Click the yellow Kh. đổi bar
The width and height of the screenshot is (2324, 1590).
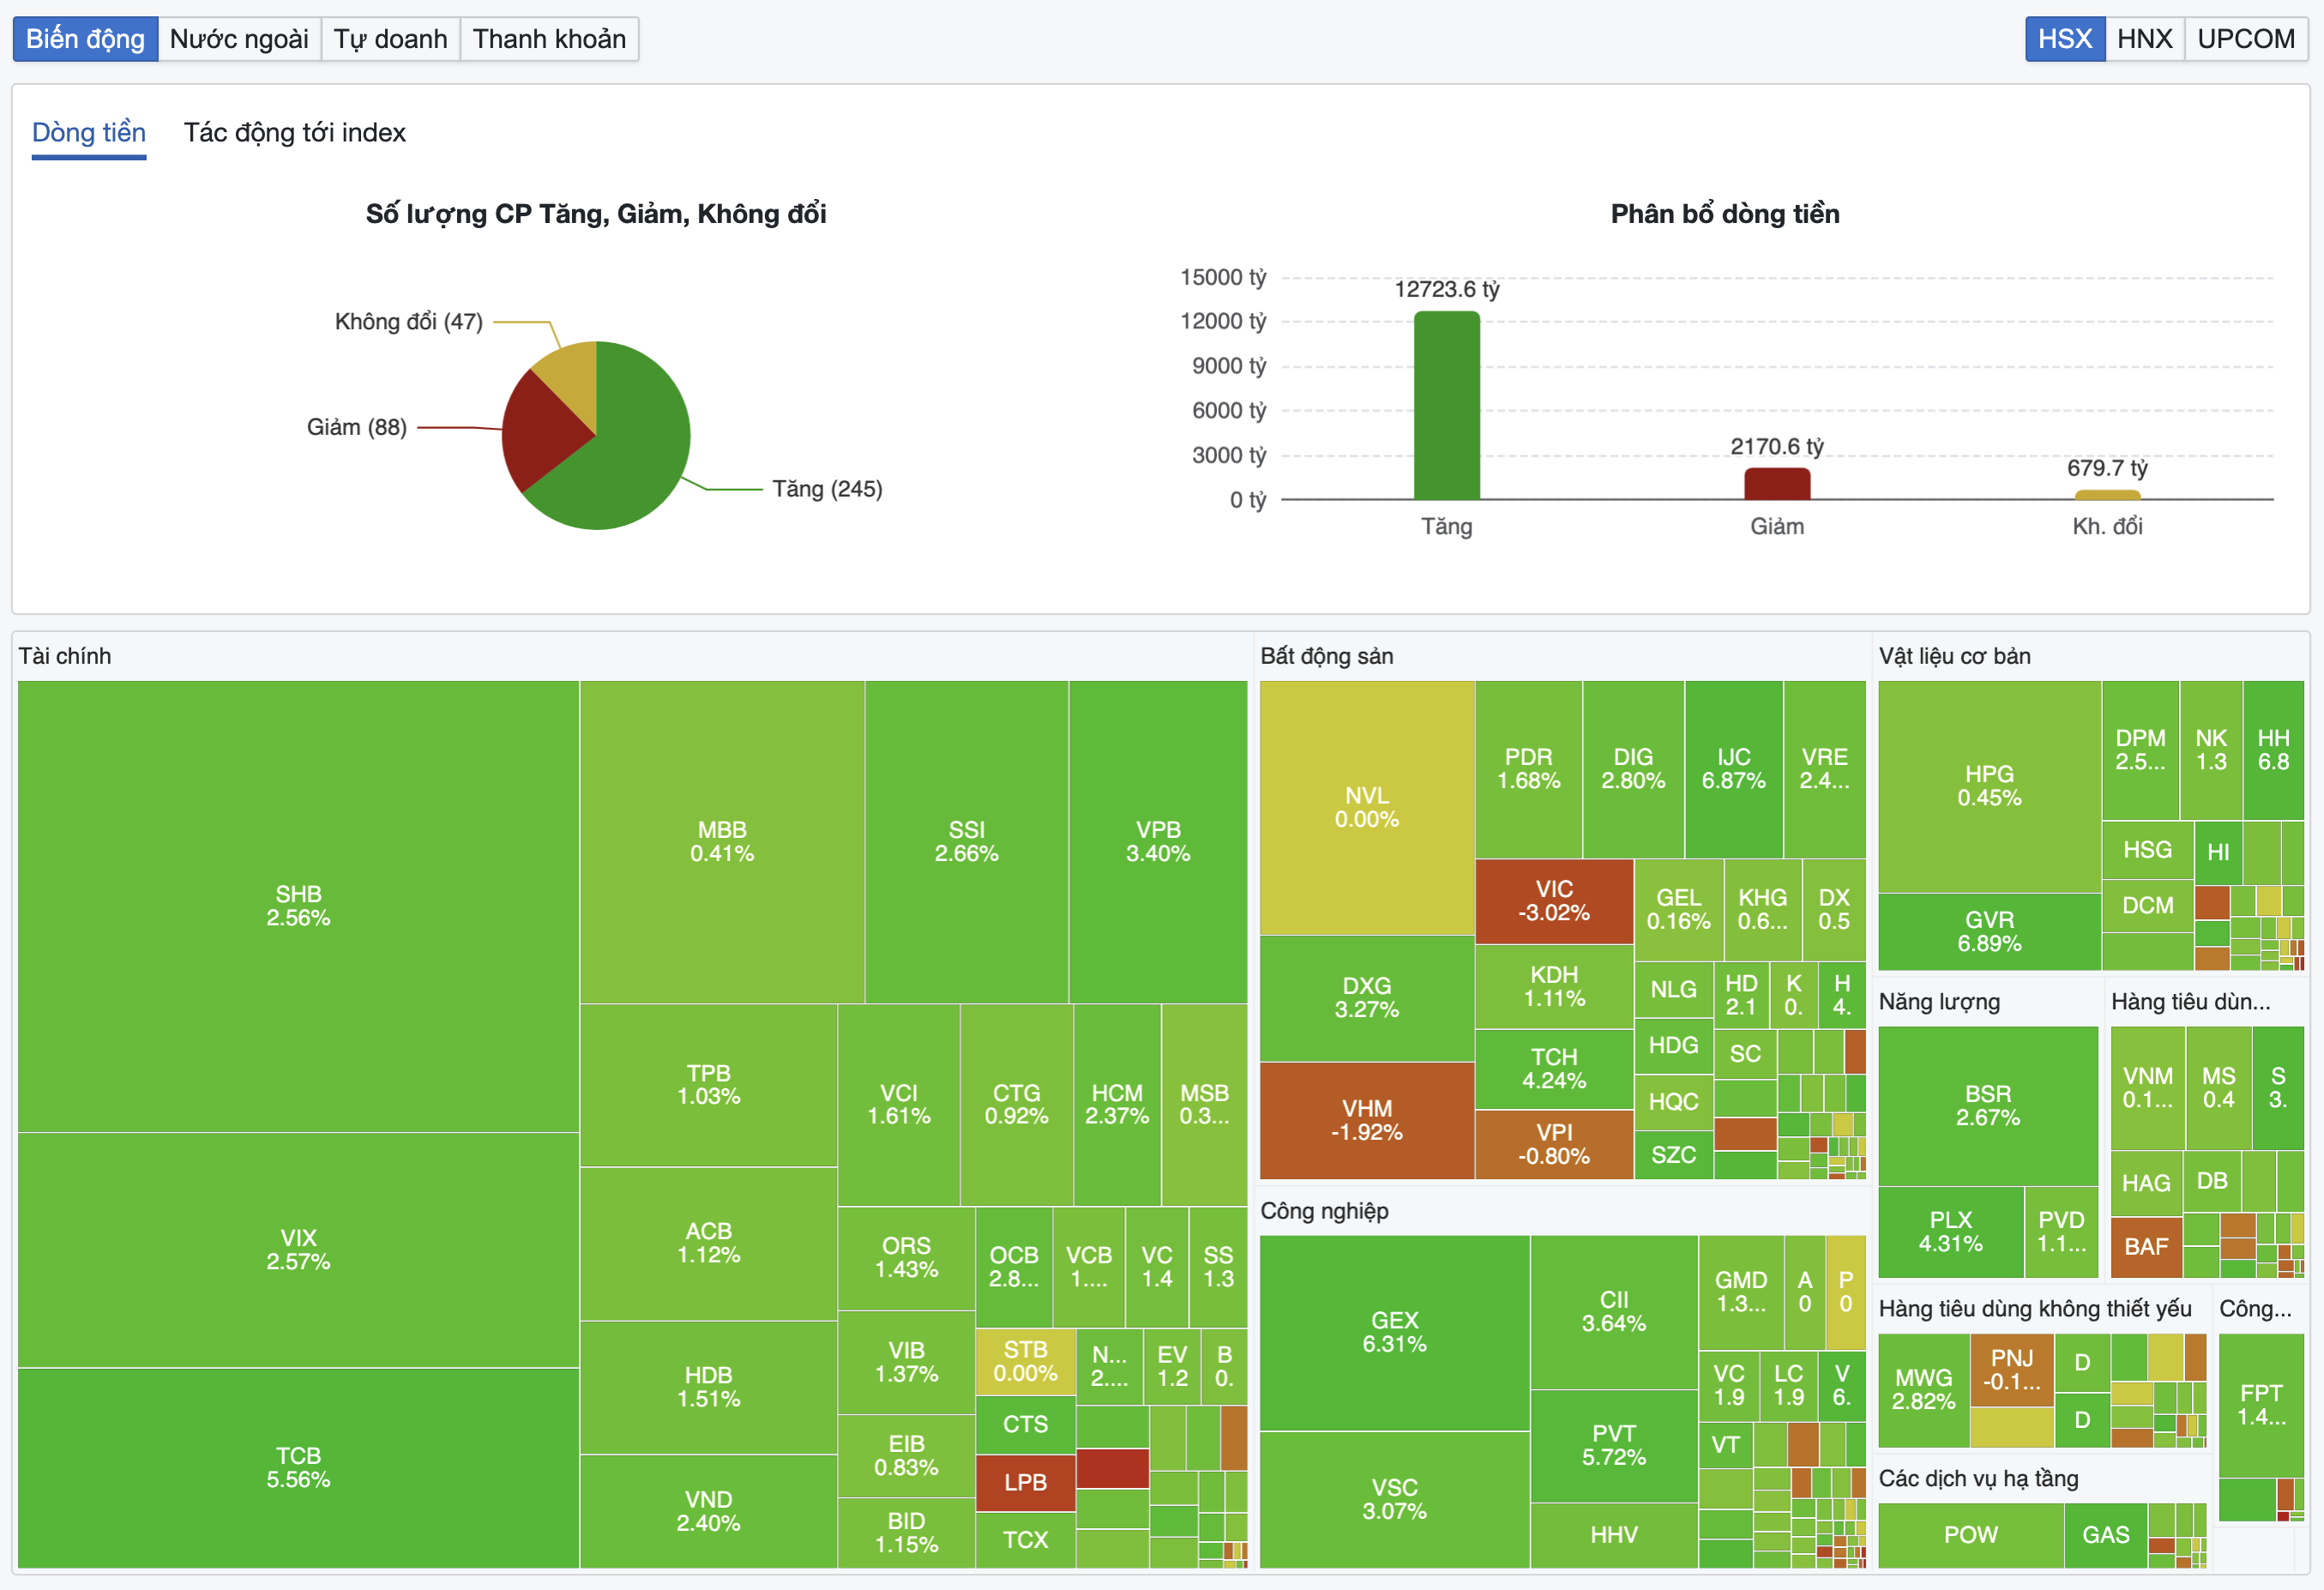pyautogui.click(x=2107, y=494)
